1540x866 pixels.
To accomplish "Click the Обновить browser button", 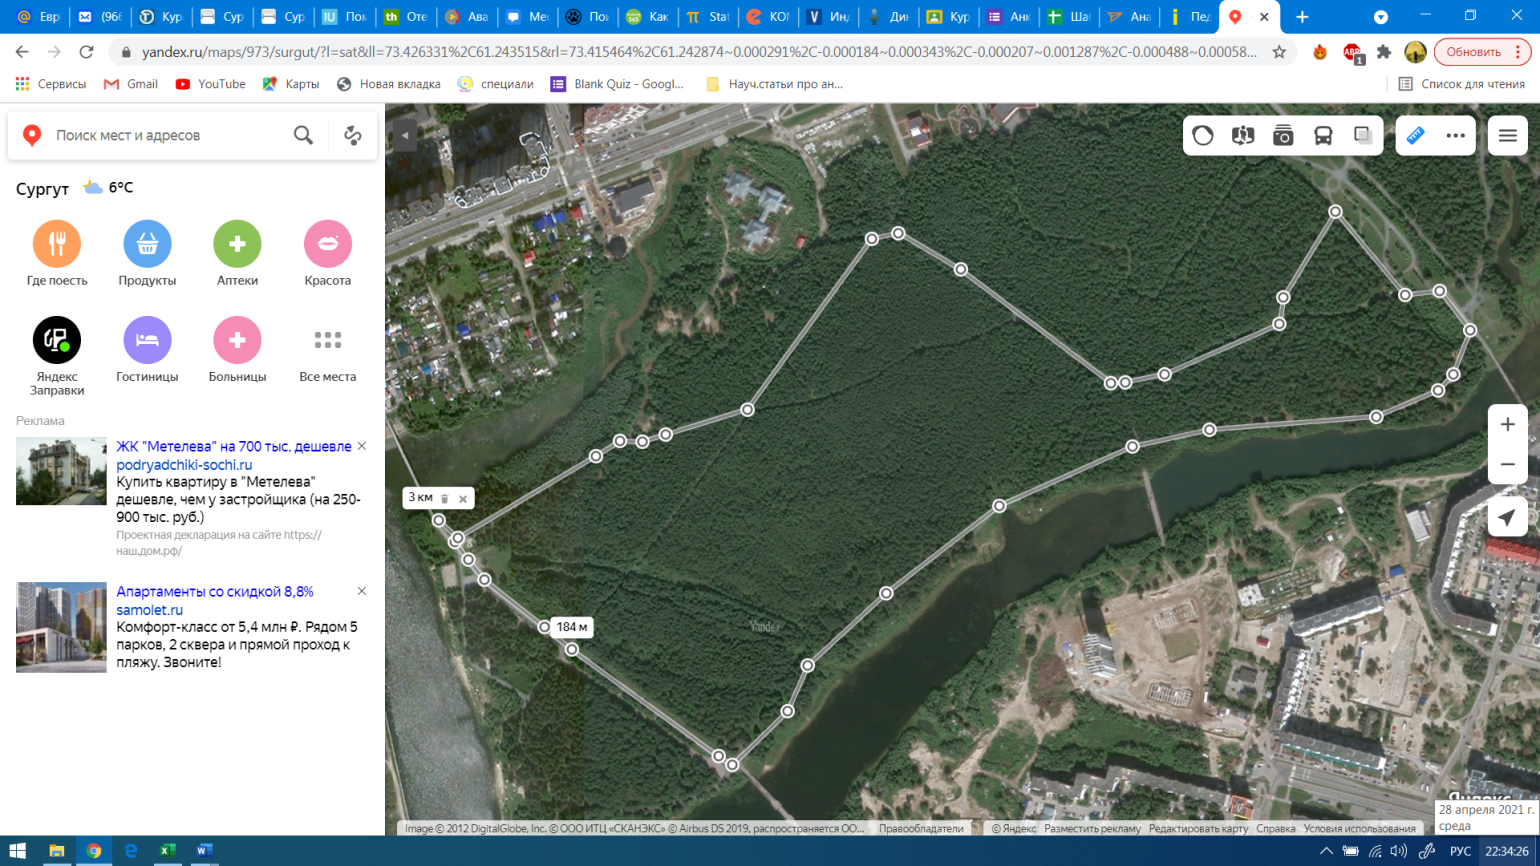I will (1482, 52).
